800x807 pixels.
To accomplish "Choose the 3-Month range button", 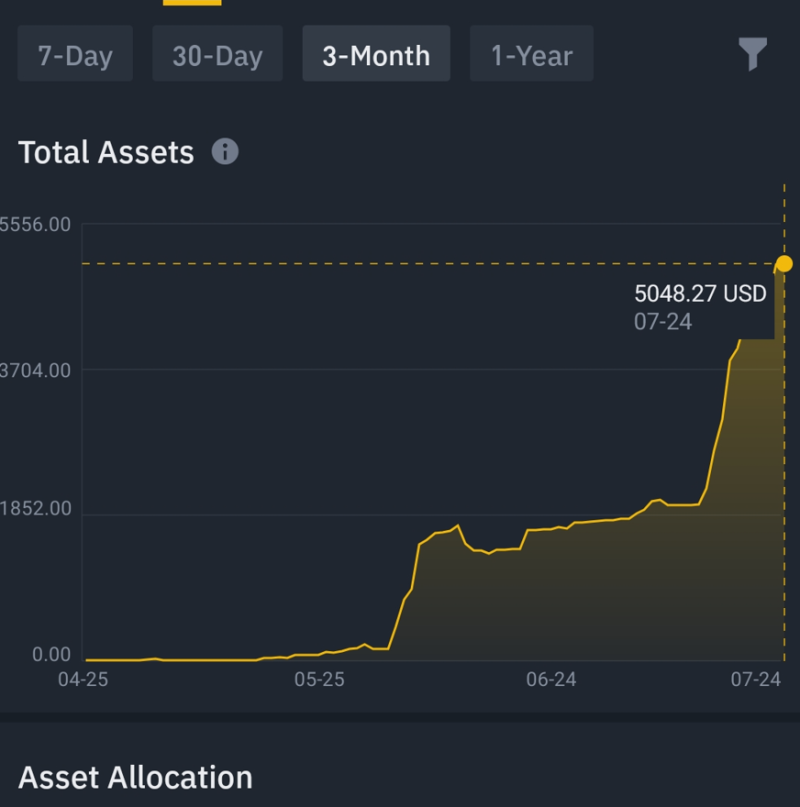I will 376,54.
